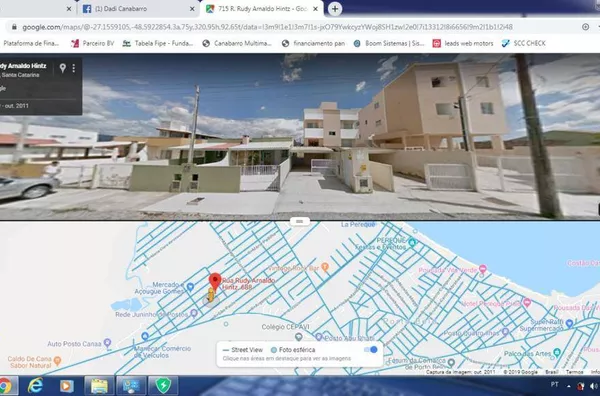Click the Vintage Rock Bar marker
Screen dimensions: 600x396
325,267
